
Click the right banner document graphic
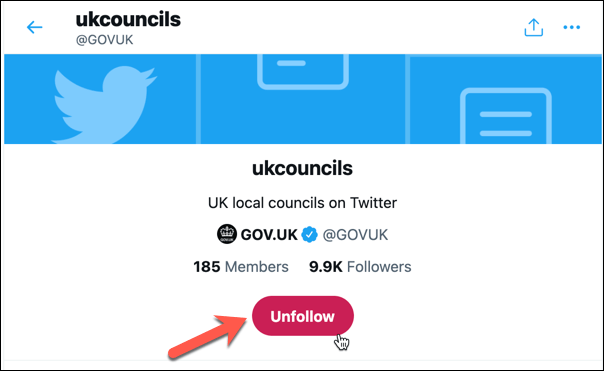506,116
